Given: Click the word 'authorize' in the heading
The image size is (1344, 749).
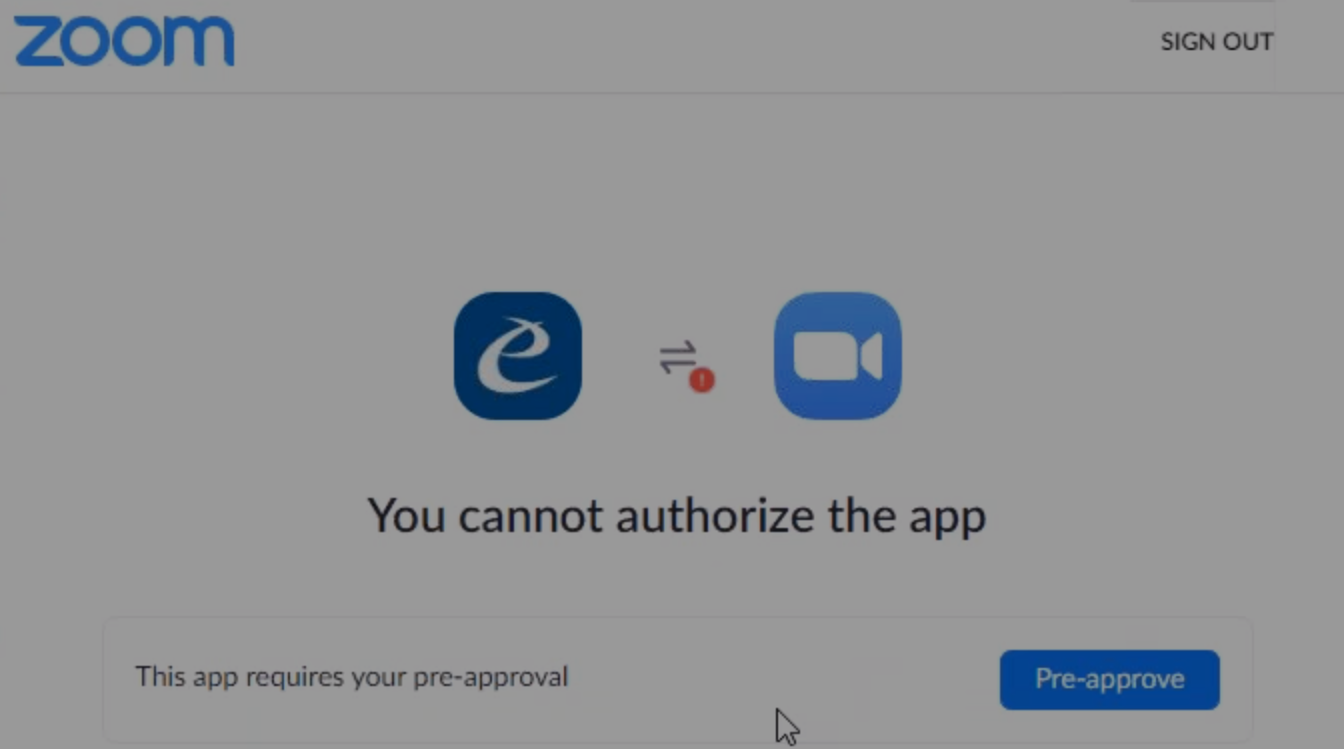Looking at the screenshot, I should pos(715,515).
